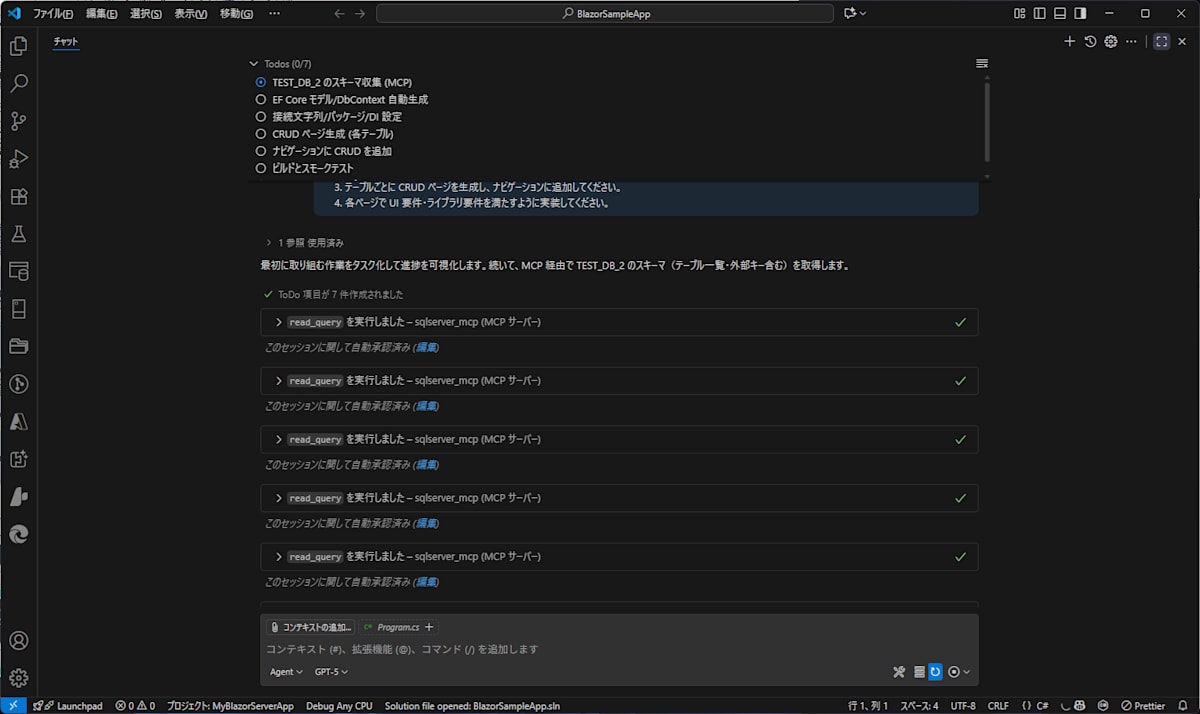1200x714 pixels.
Task: Go forward with navigation arrow
Action: [360, 13]
